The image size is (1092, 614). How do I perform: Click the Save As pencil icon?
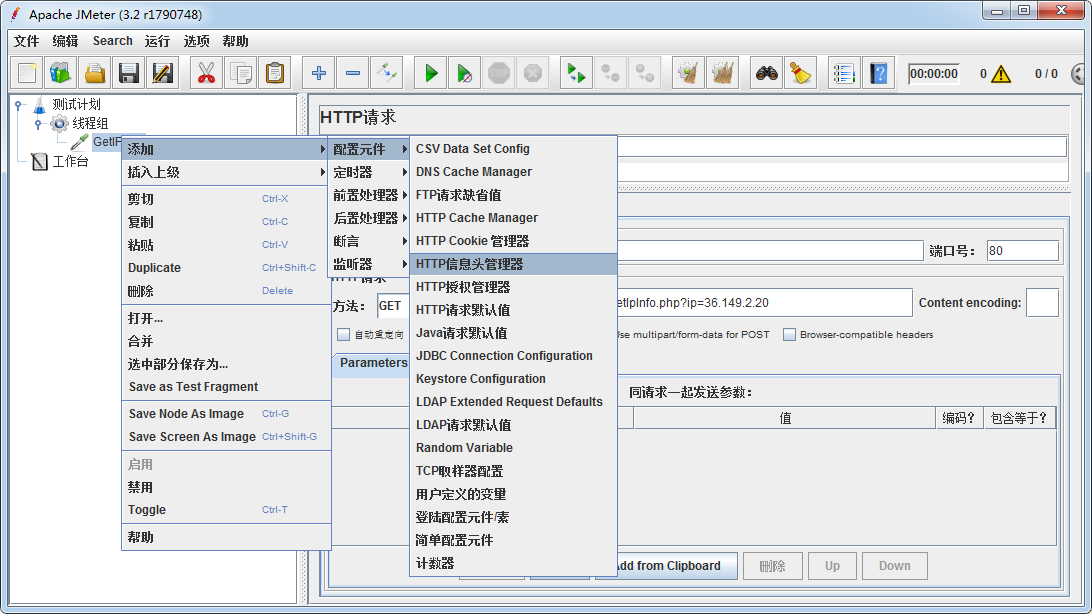pos(163,73)
